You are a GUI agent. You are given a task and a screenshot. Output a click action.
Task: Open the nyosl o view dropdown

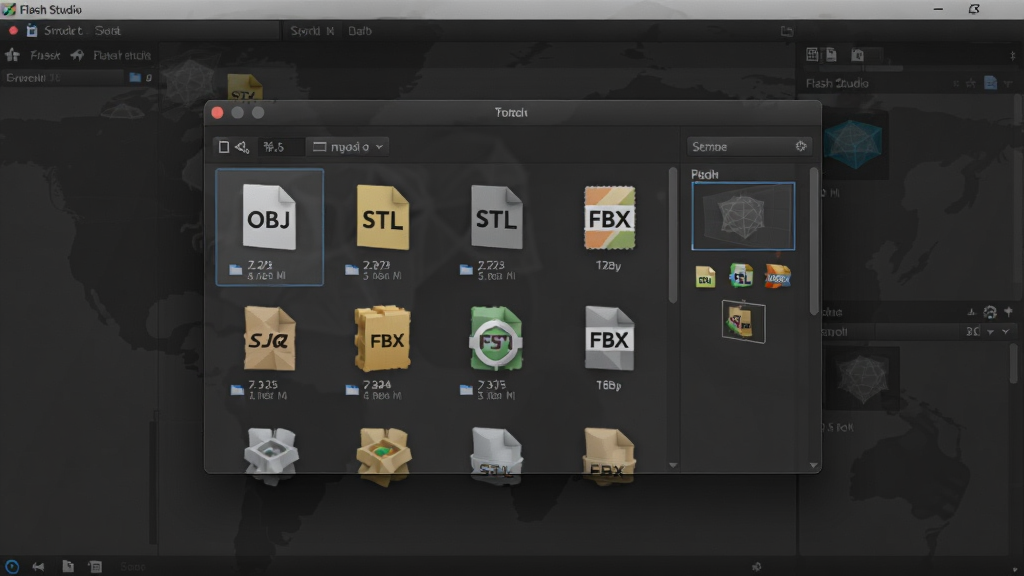click(348, 147)
